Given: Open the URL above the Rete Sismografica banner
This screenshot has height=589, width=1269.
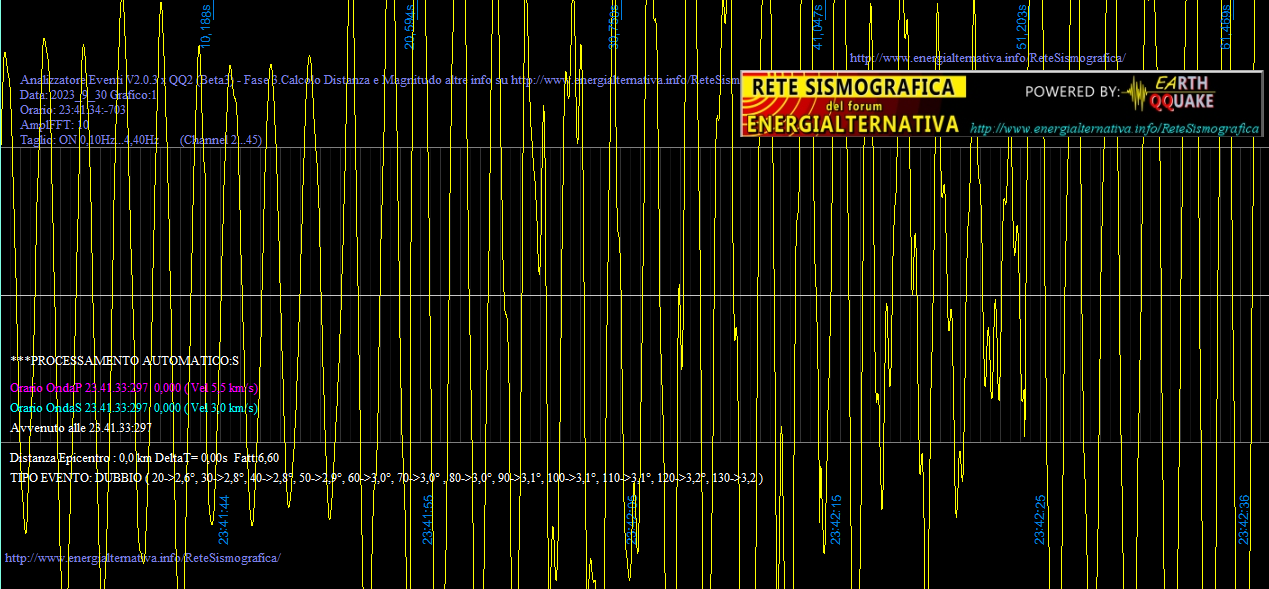Looking at the screenshot, I should tap(987, 58).
